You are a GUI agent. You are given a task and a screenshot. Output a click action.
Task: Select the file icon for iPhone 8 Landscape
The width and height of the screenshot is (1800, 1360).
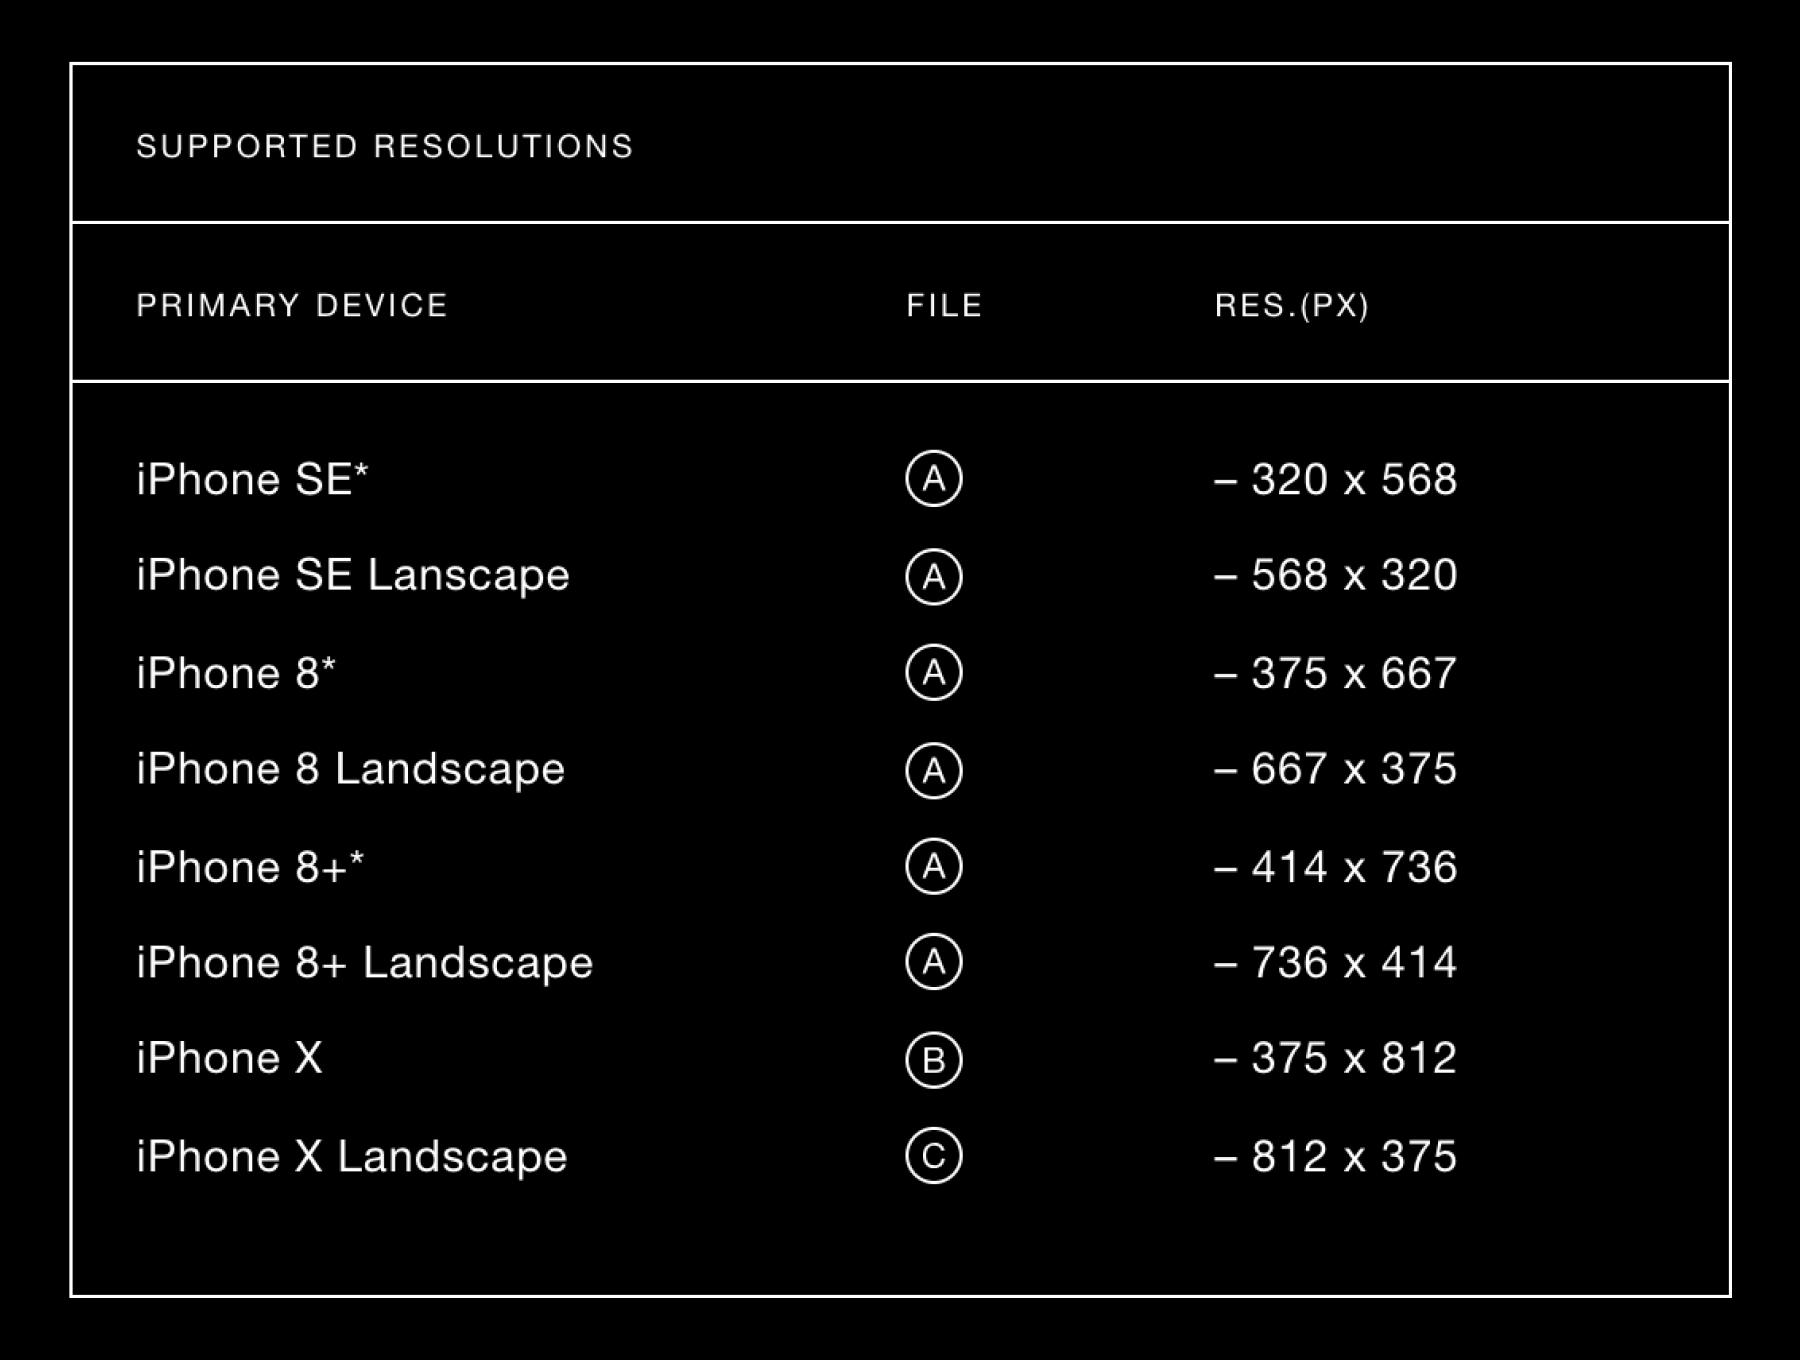coord(933,770)
